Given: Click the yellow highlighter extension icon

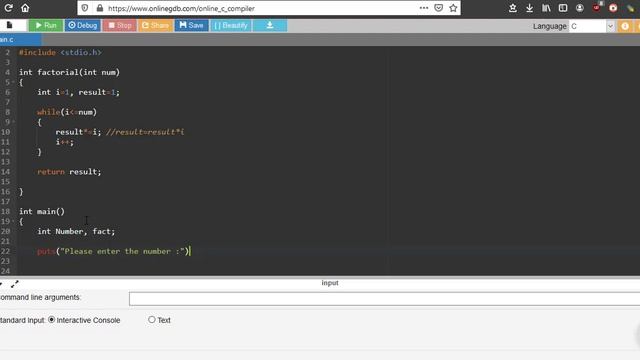Looking at the screenshot, I should coord(631,8).
